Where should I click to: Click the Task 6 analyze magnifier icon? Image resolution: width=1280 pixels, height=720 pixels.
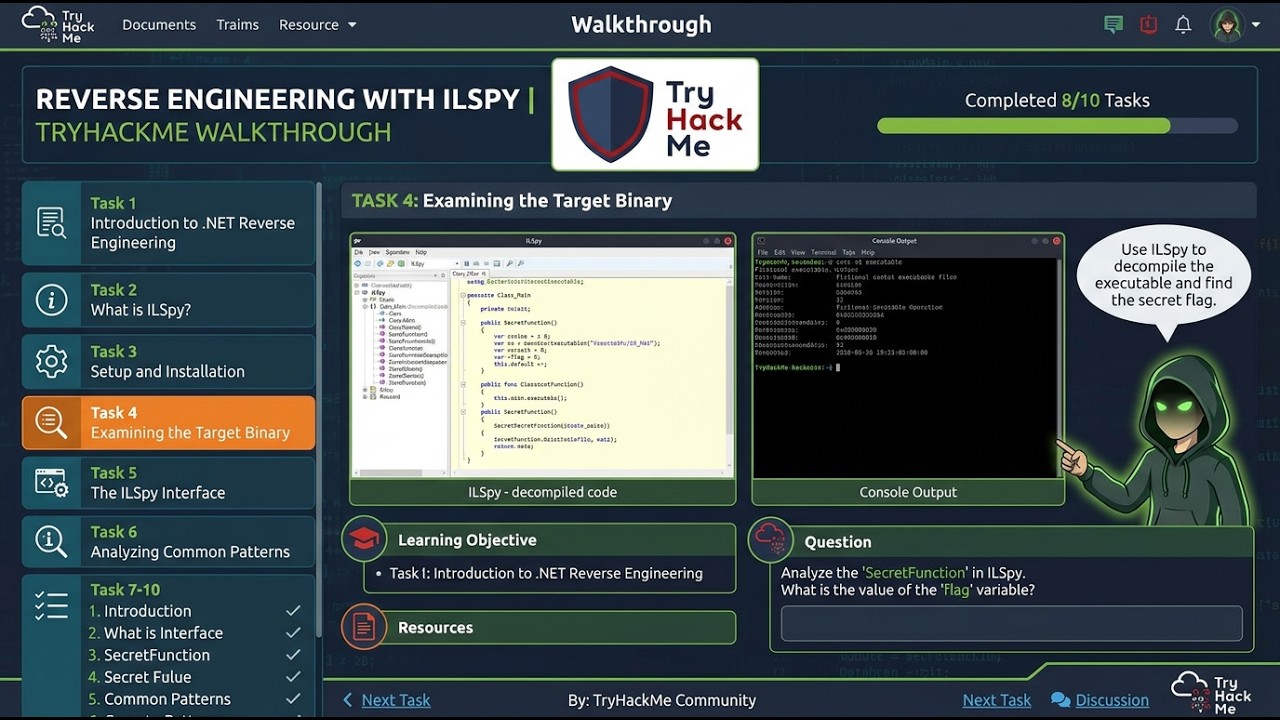coord(51,542)
